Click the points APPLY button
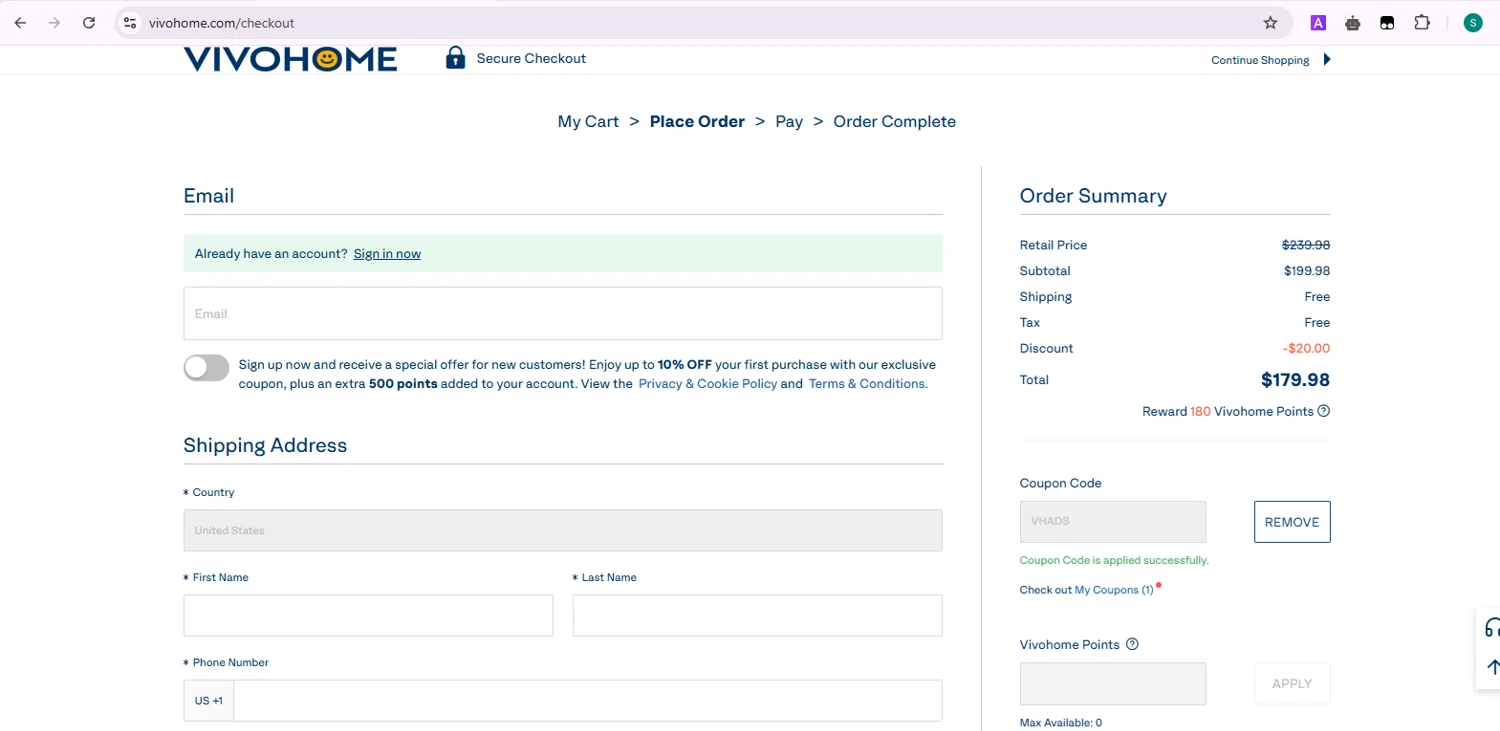This screenshot has height=731, width=1500. tap(1292, 684)
